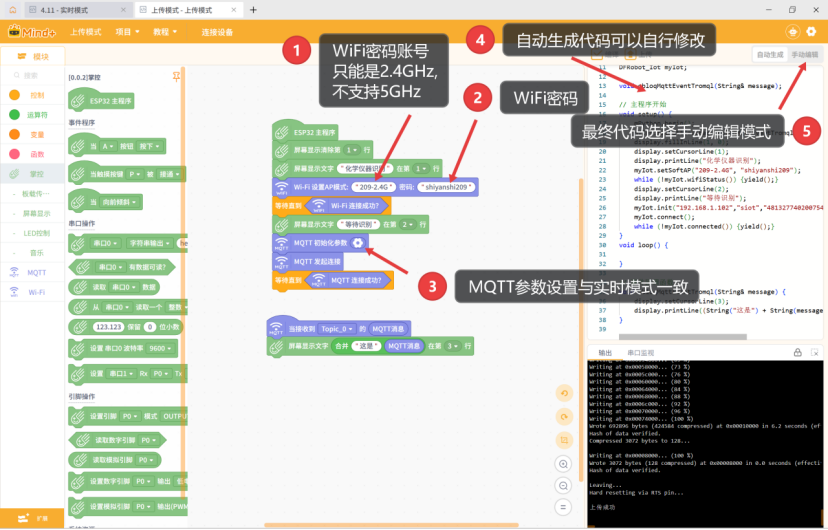Image resolution: width=828 pixels, height=530 pixels.
Task: Open the serial monitor tab
Action: [x=640, y=353]
